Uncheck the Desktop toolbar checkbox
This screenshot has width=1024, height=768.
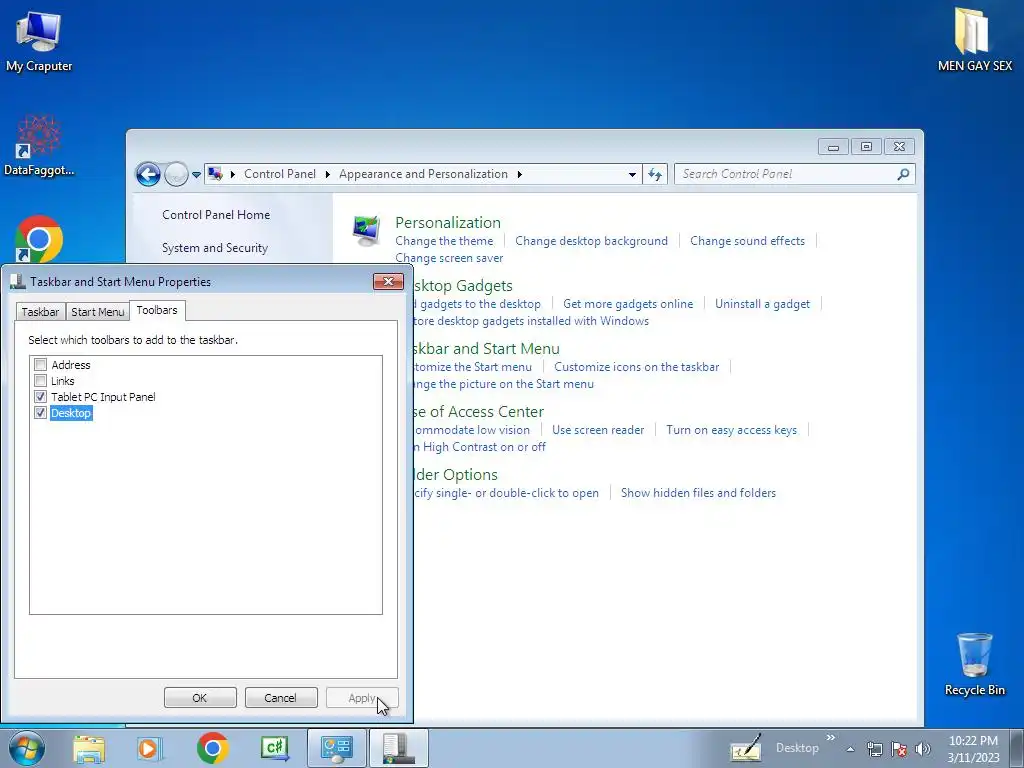[x=40, y=413]
